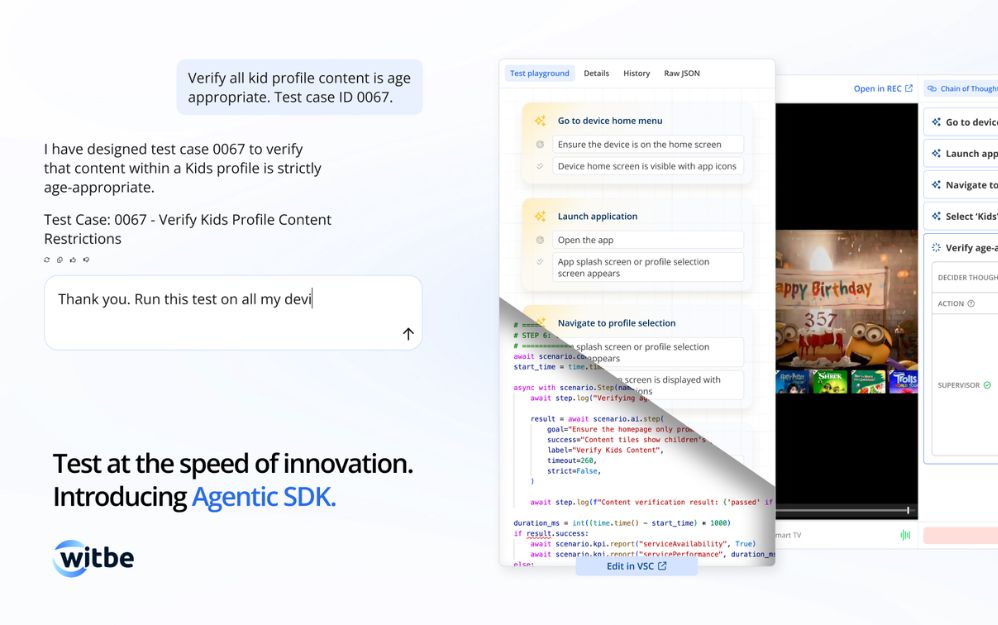Toggle check for 'Device home screen is visible'

tap(540, 166)
